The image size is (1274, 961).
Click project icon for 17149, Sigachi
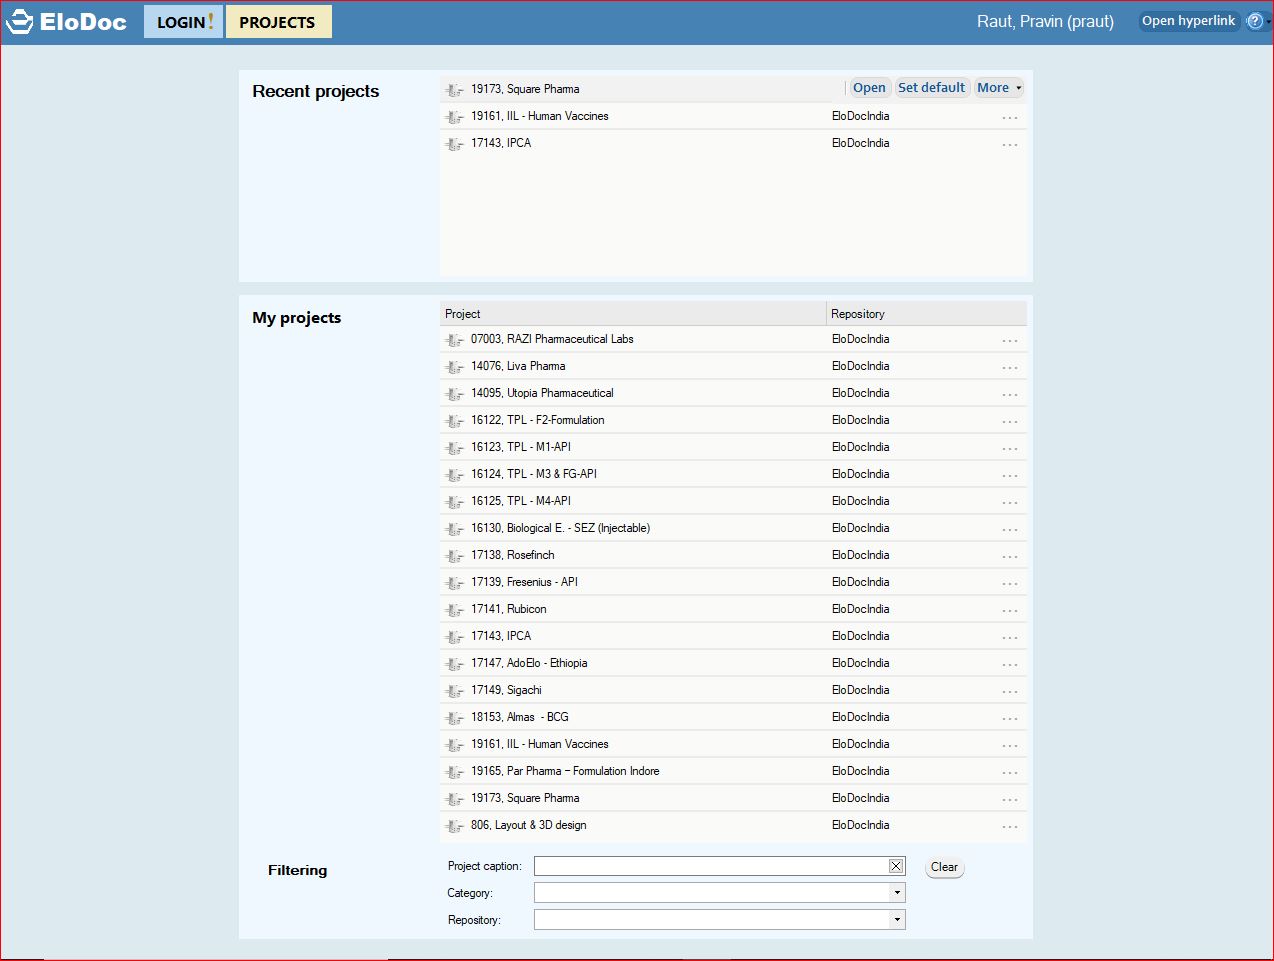pyautogui.click(x=454, y=691)
